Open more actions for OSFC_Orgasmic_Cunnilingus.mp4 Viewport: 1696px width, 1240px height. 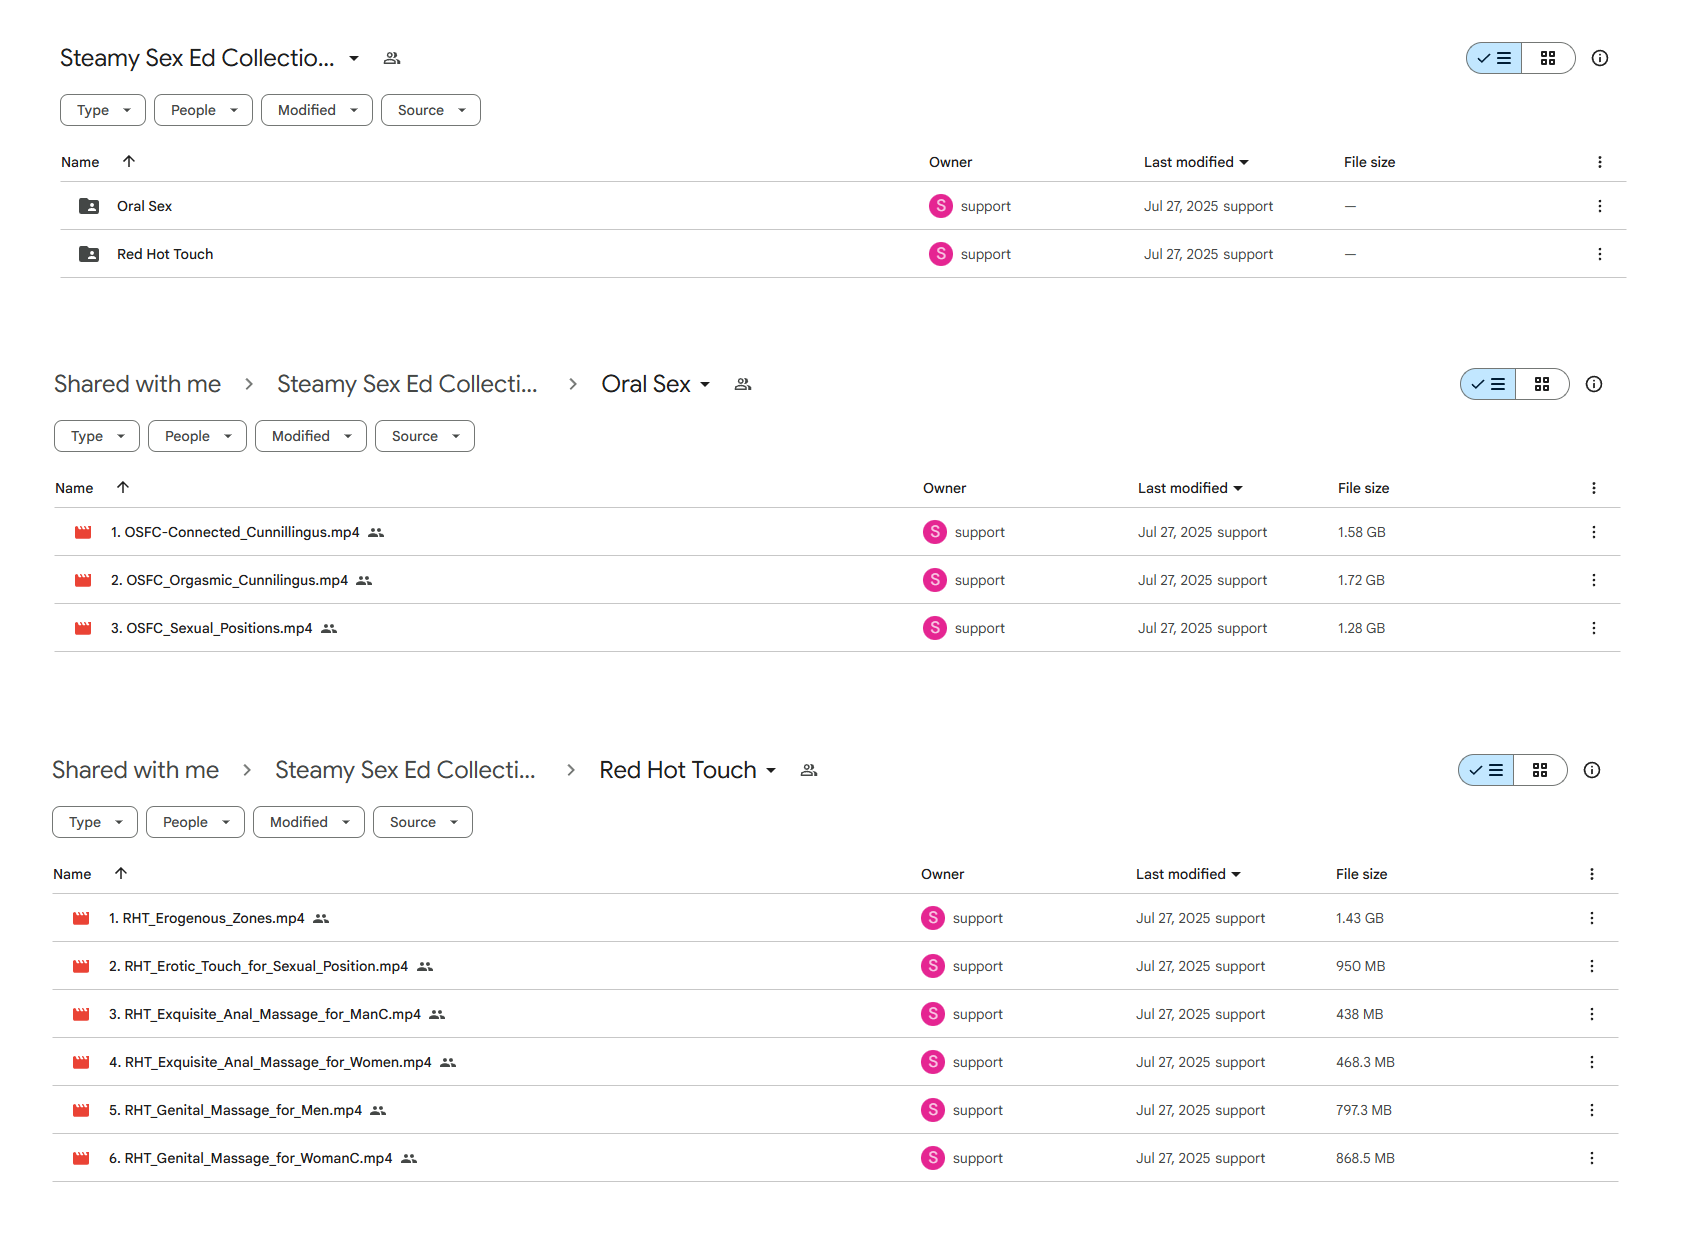[x=1593, y=580]
